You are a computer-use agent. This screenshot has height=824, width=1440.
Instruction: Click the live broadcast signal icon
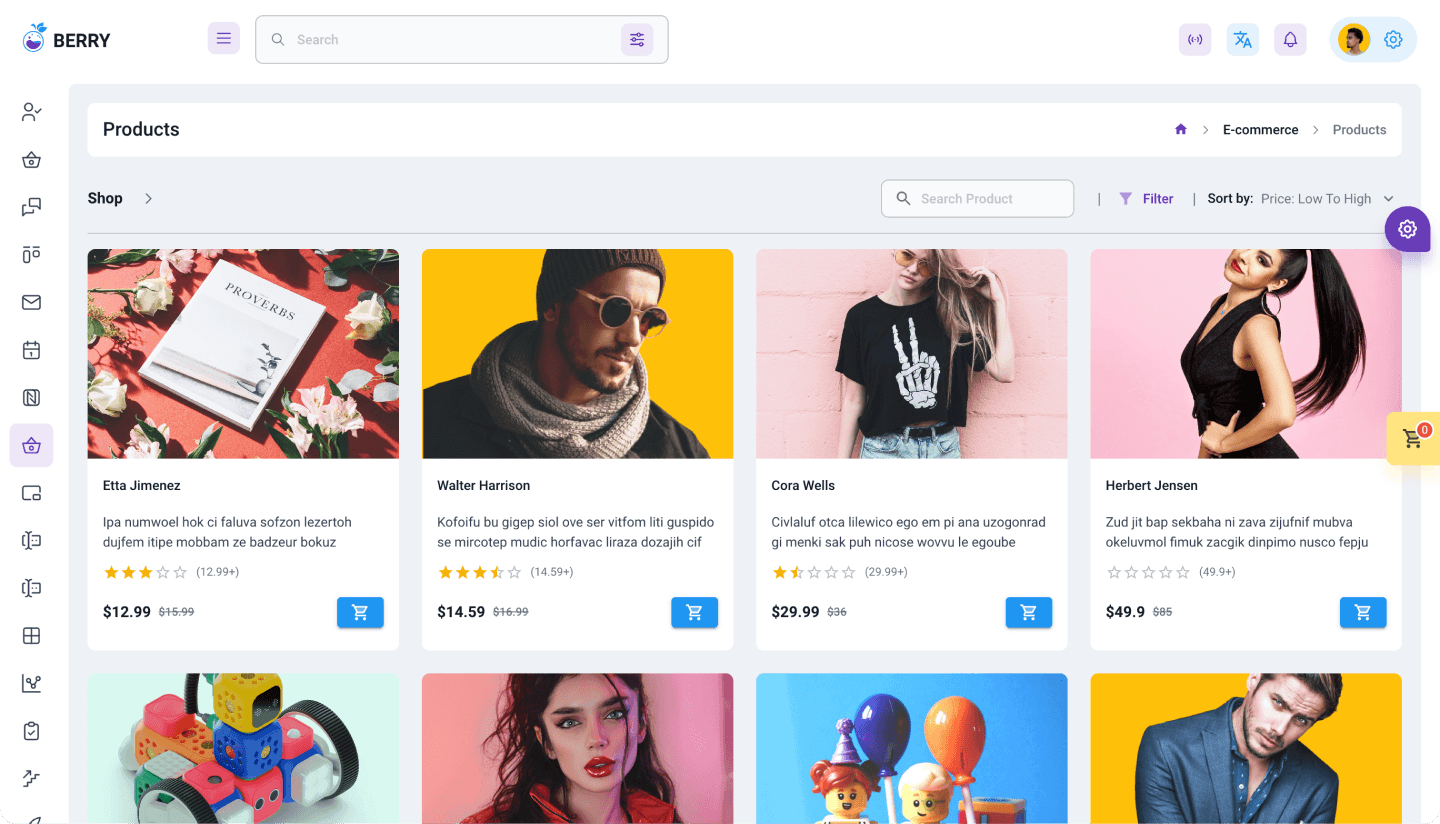pyautogui.click(x=1195, y=40)
